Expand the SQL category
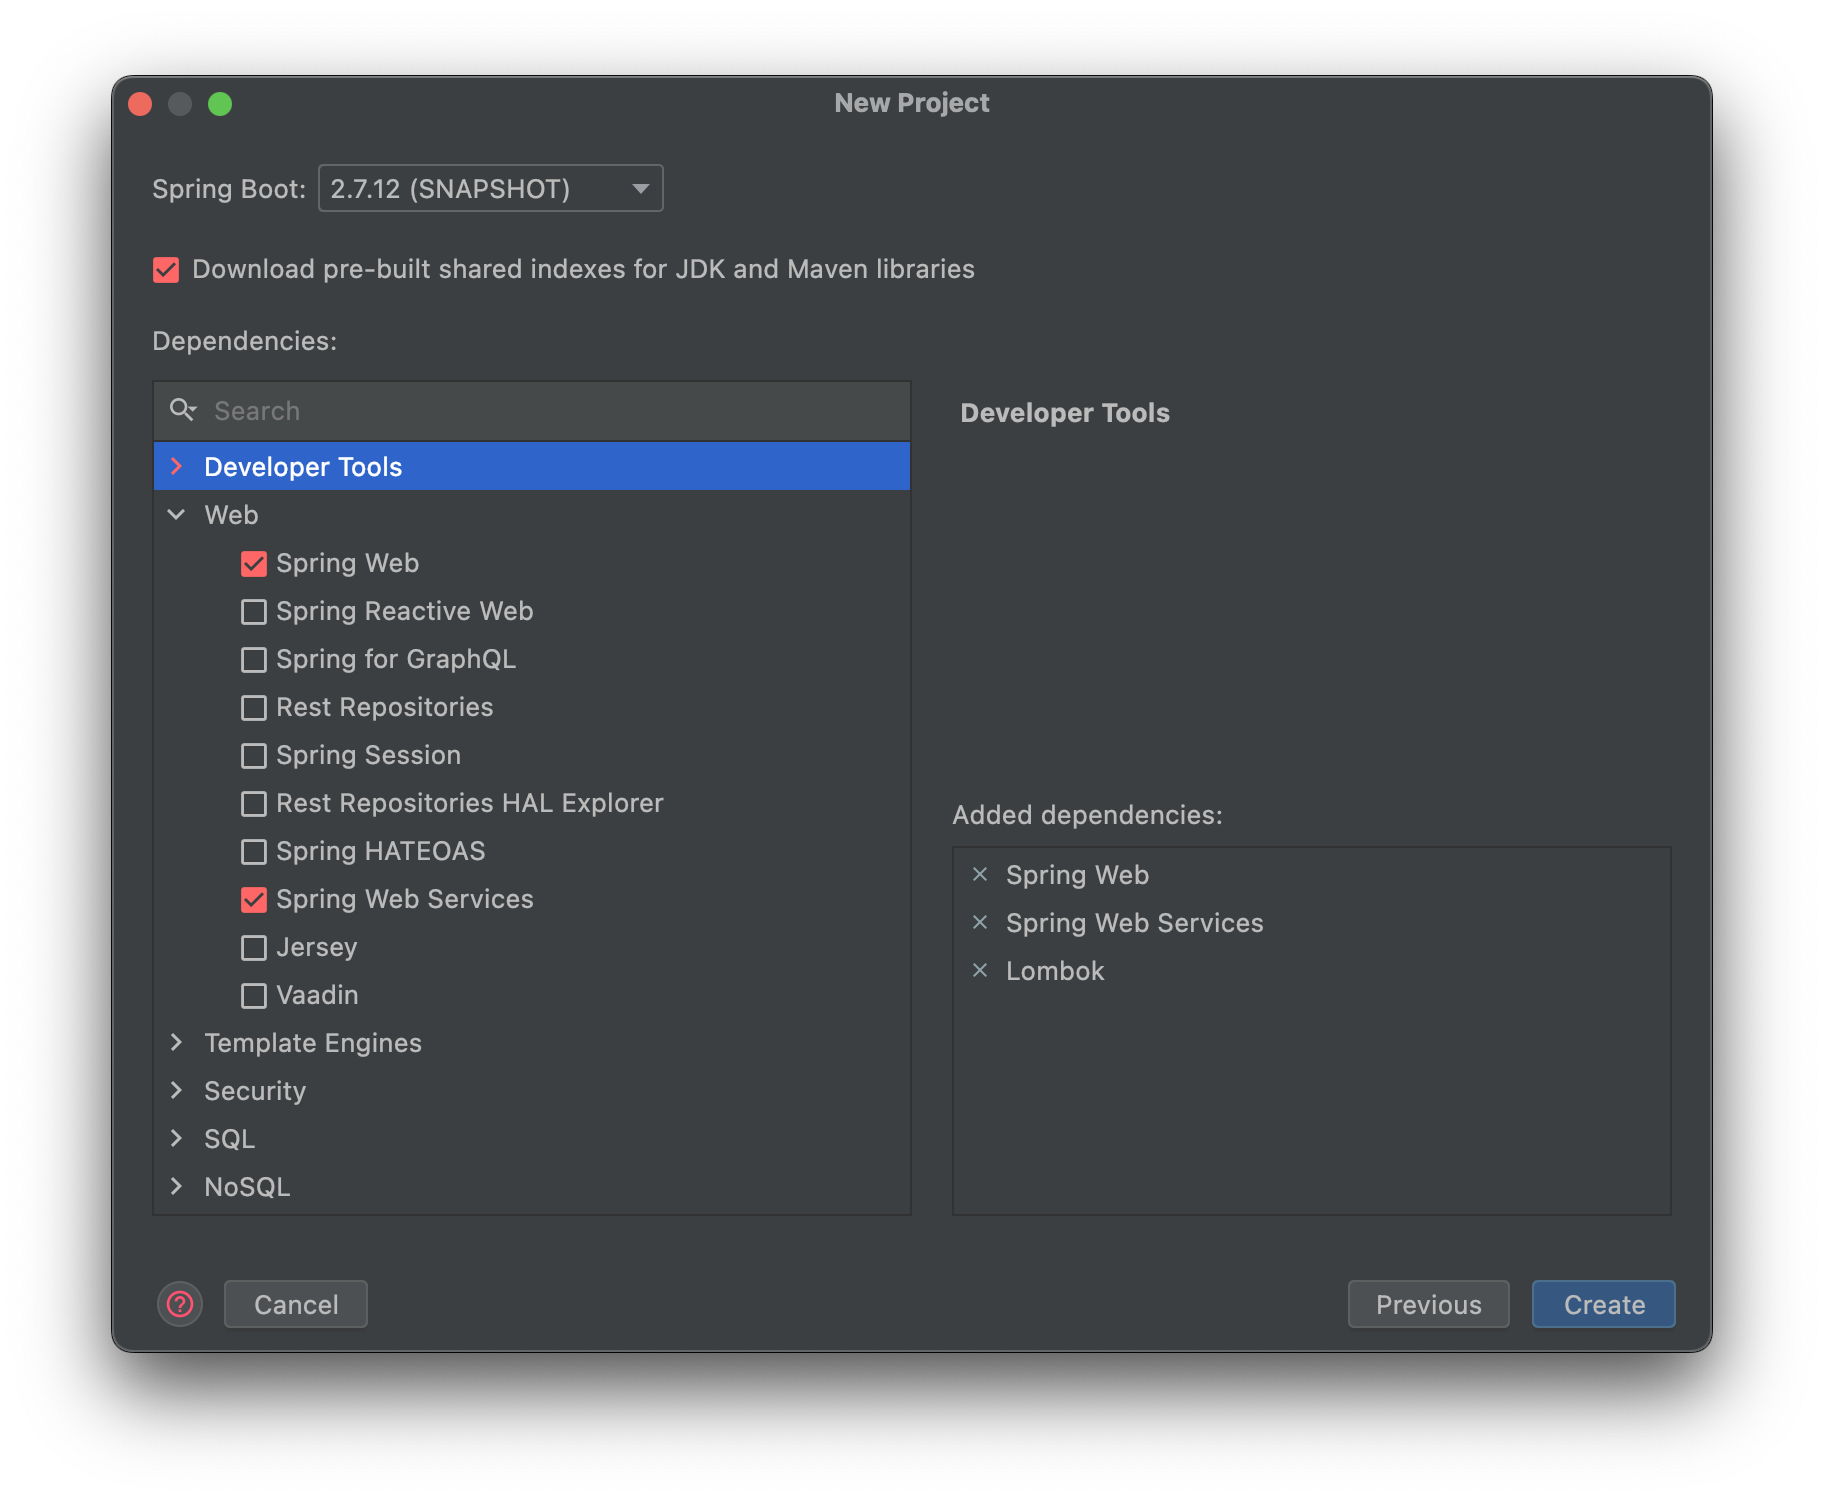The image size is (1824, 1500). click(177, 1138)
